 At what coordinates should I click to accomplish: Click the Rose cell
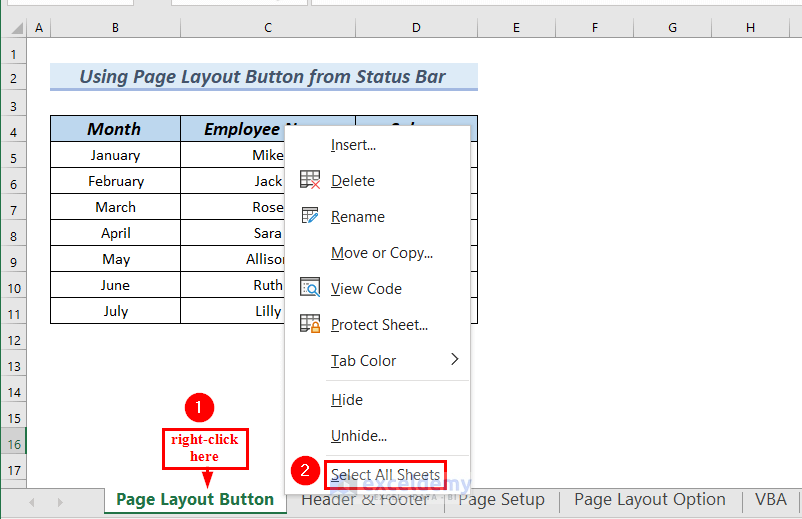point(233,207)
